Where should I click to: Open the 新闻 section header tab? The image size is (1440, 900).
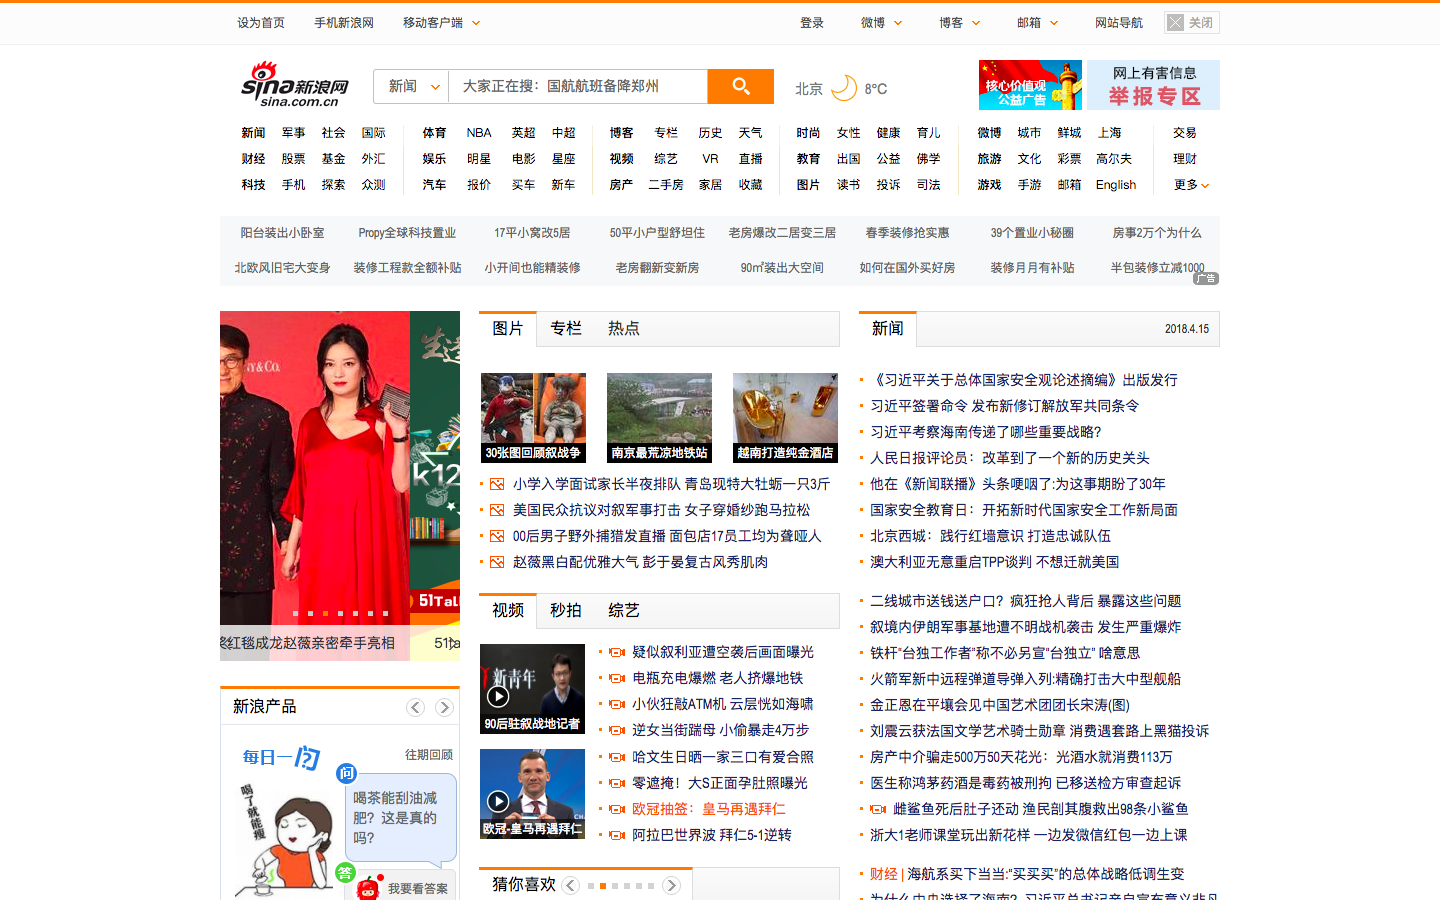(888, 328)
